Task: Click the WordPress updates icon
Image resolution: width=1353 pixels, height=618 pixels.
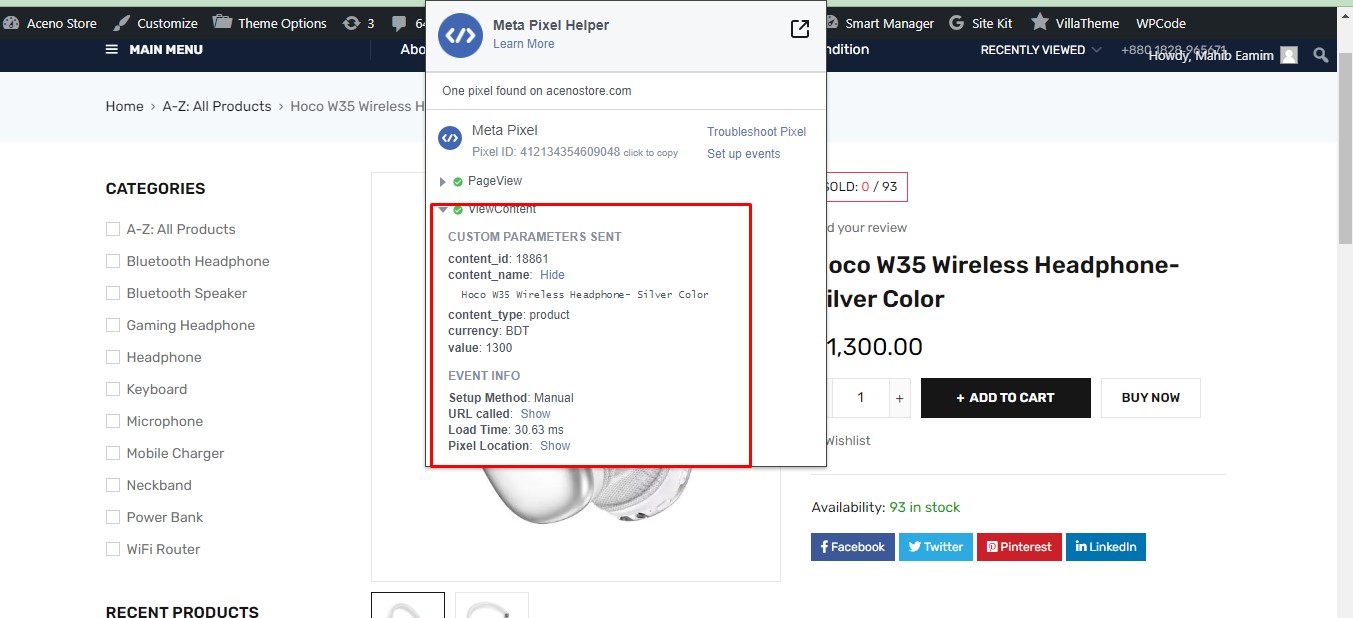Action: (x=351, y=23)
